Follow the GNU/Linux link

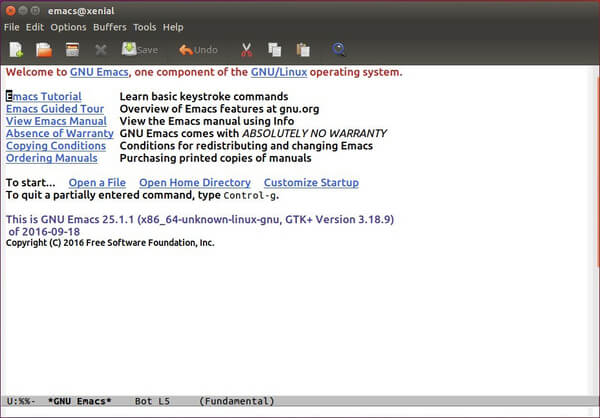click(279, 72)
